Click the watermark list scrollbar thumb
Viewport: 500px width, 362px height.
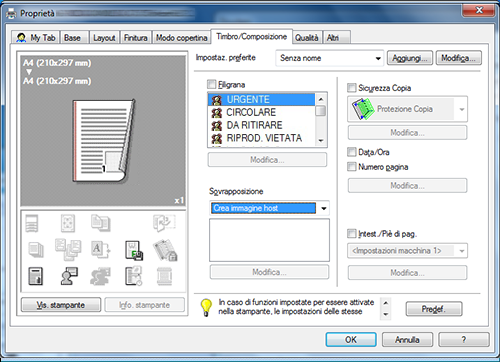[x=321, y=111]
